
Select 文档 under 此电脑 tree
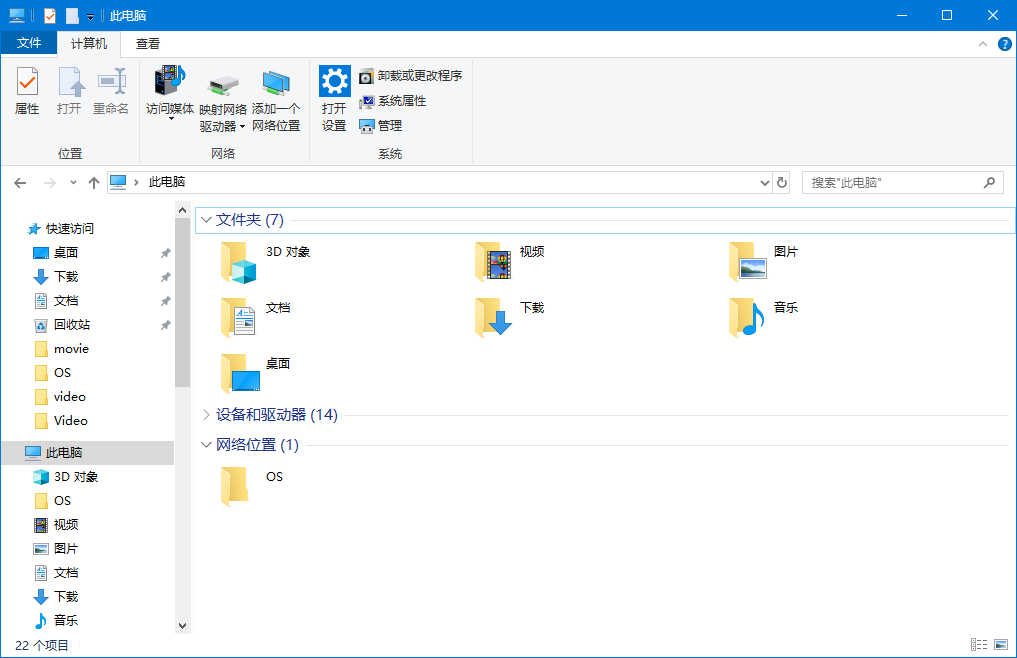point(66,572)
